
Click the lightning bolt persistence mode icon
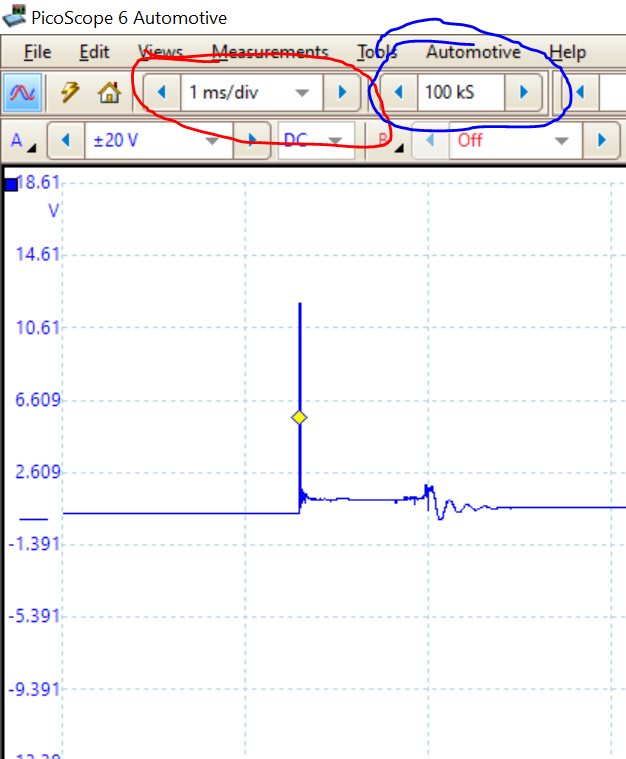point(70,93)
